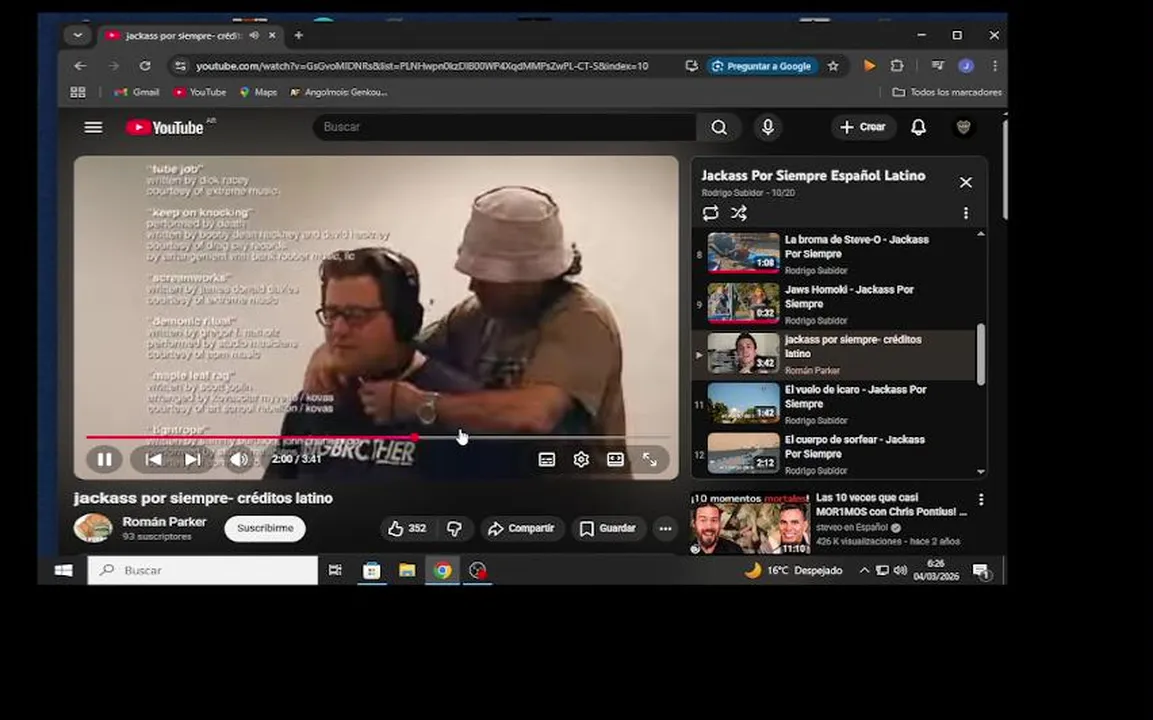Image resolution: width=1153 pixels, height=720 pixels.
Task: Open File Explorer from the taskbar
Action: [407, 571]
